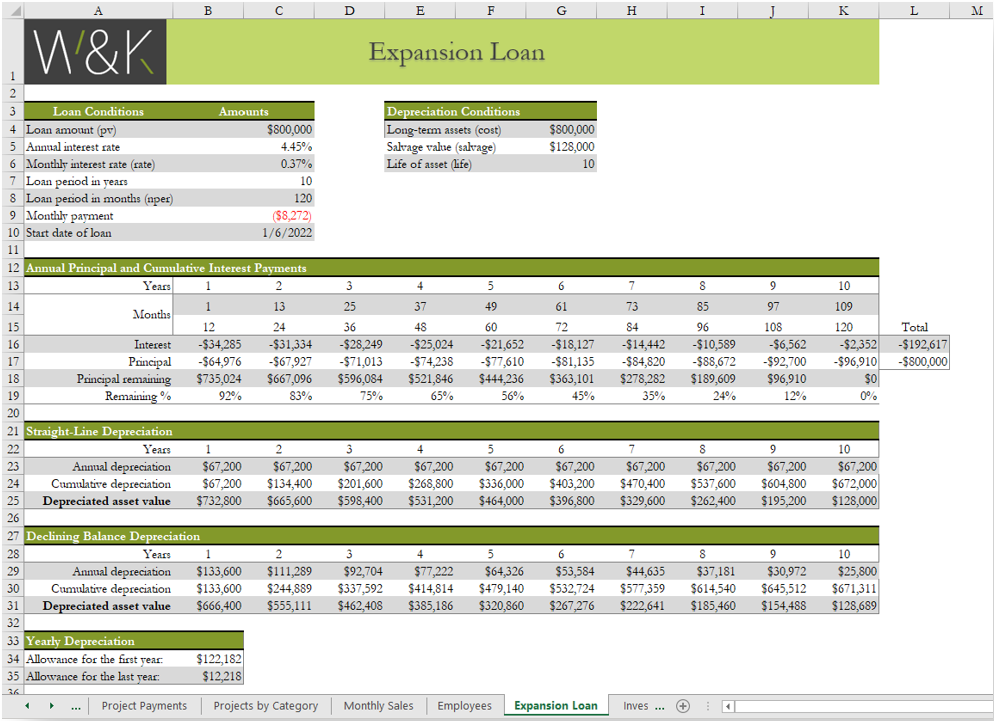994x721 pixels.
Task: Switch to the Project Payments sheet
Action: point(144,705)
